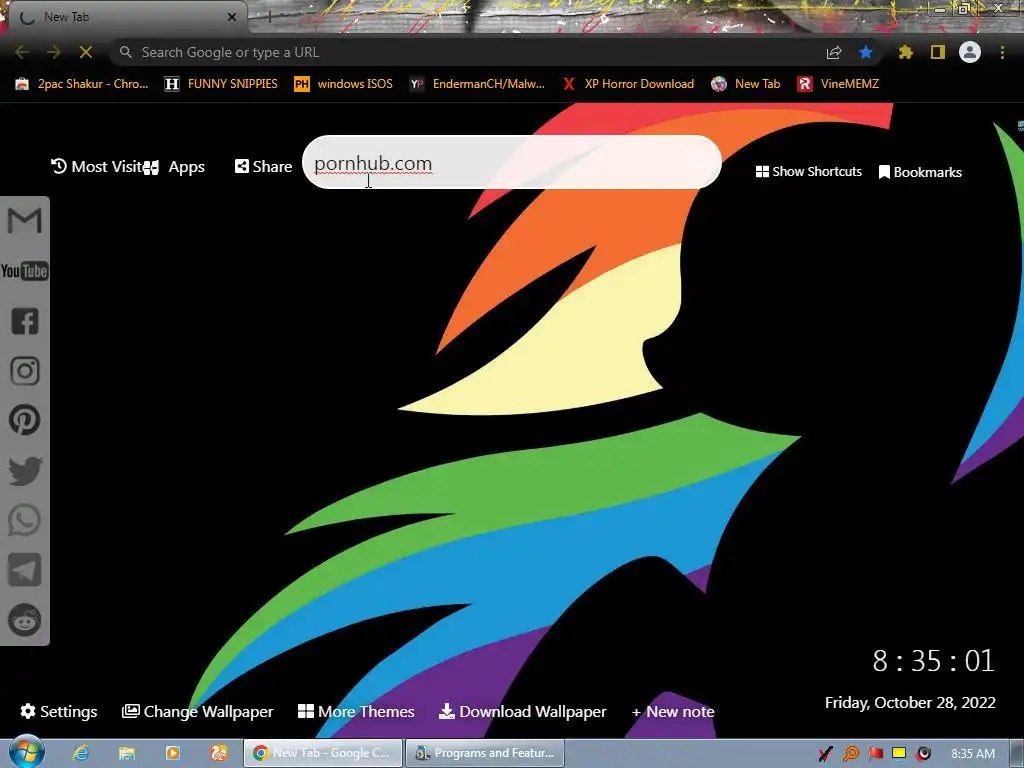Open Most Visited sites list
Image resolution: width=1024 pixels, height=768 pixels.
click(x=96, y=167)
